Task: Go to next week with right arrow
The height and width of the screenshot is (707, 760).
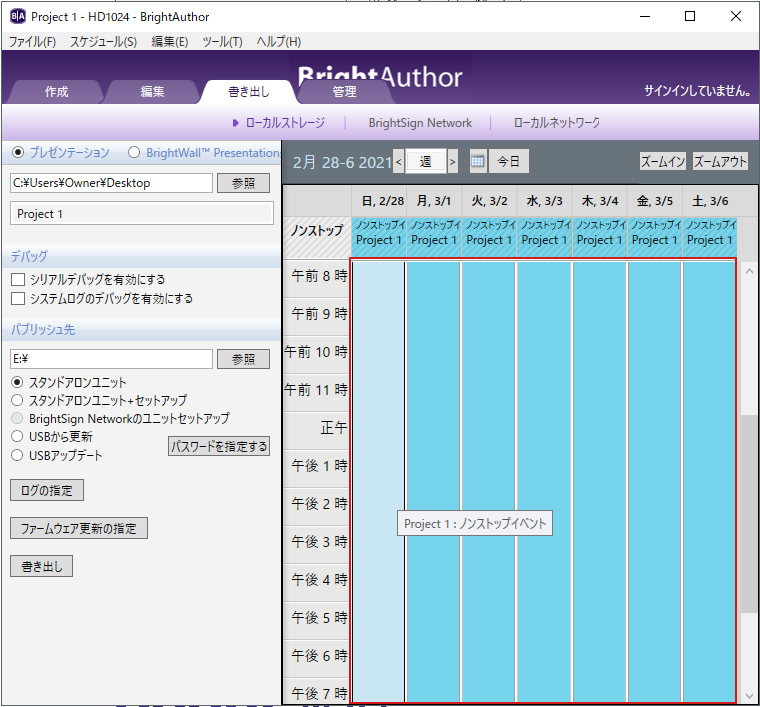Action: [452, 161]
